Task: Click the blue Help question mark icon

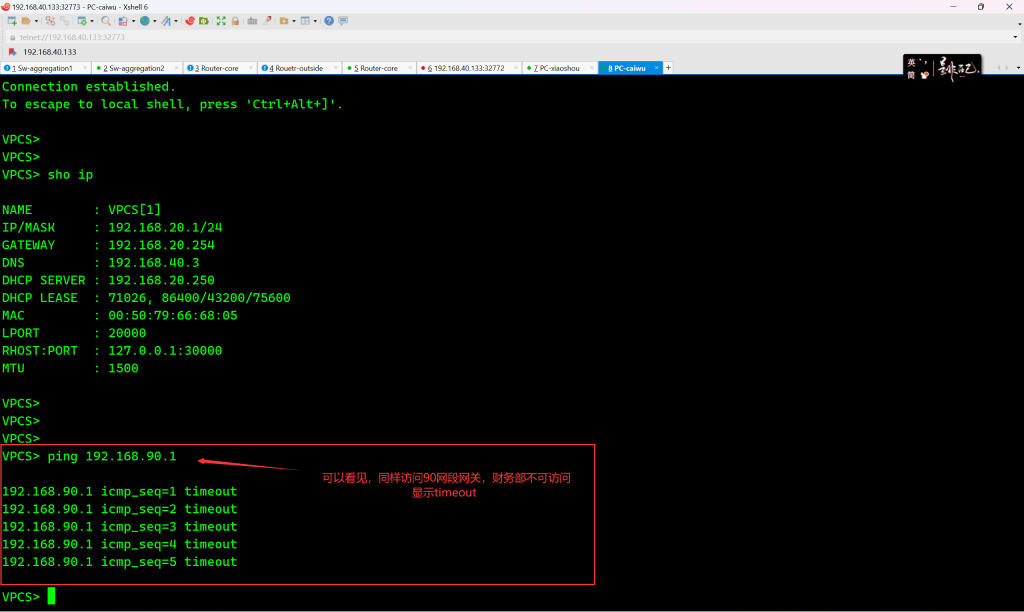Action: click(x=328, y=21)
